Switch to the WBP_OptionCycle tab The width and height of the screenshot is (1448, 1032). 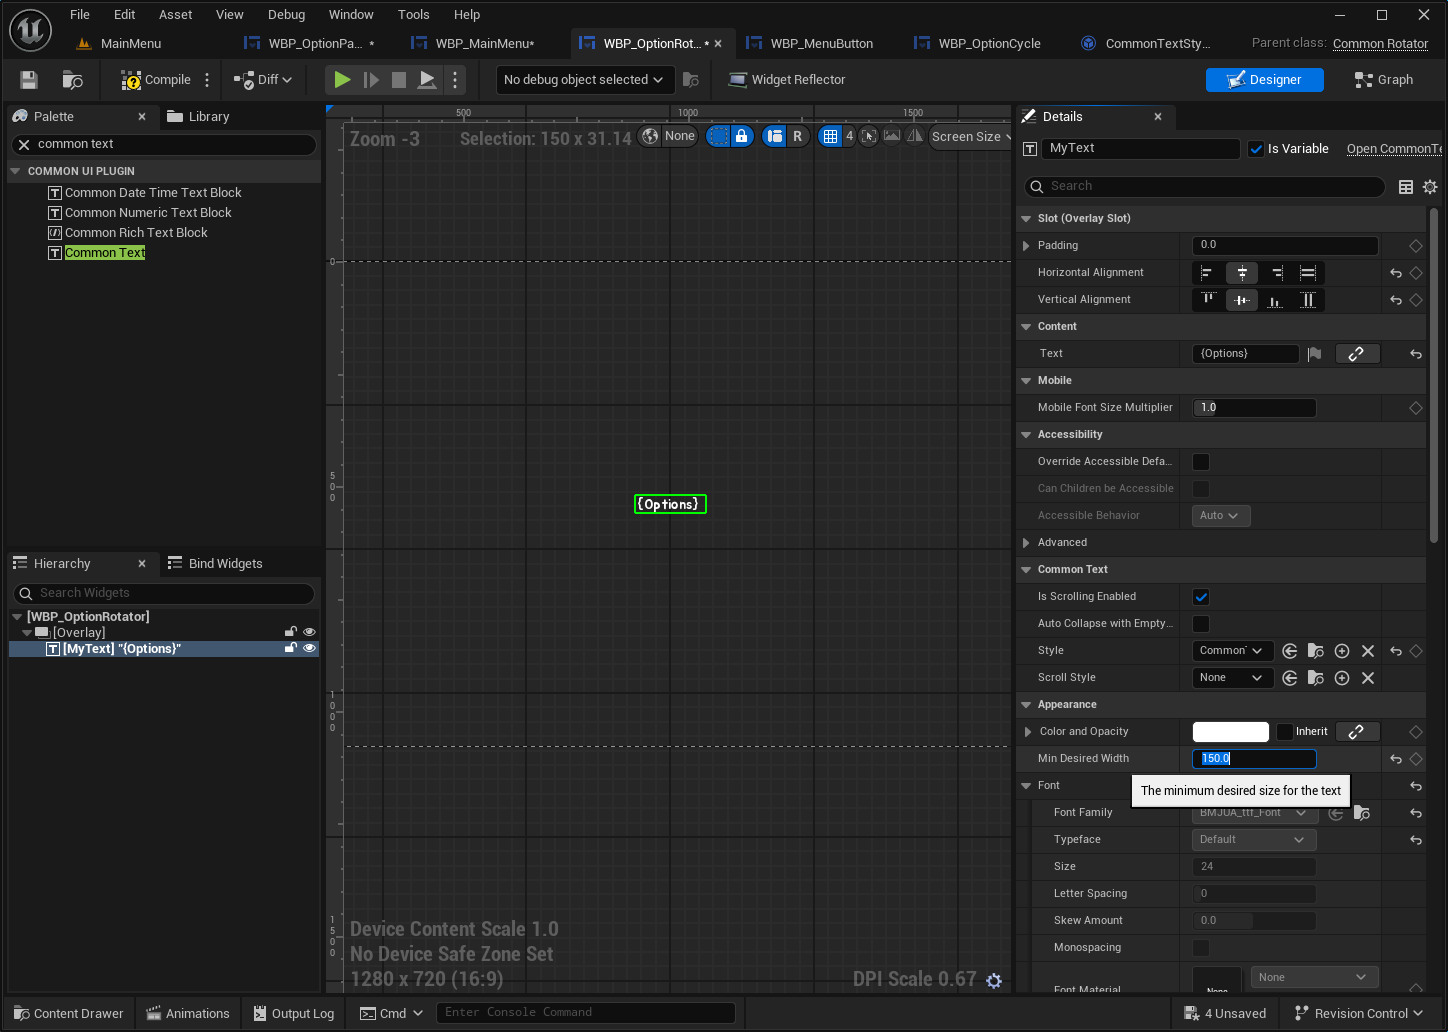pos(979,44)
